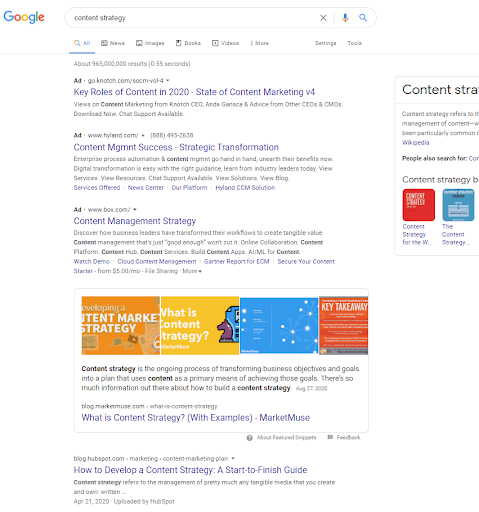Screen dimensions: 479x512
Task: Open the red 'Content Strategy for the Web' book cover
Action: 419,205
